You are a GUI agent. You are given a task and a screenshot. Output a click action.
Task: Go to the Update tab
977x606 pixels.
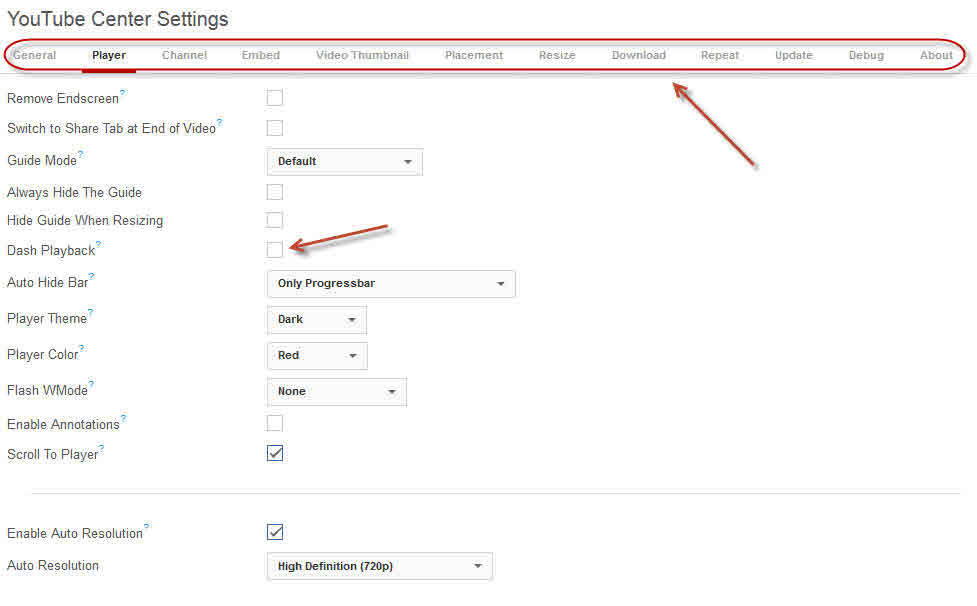[x=794, y=55]
